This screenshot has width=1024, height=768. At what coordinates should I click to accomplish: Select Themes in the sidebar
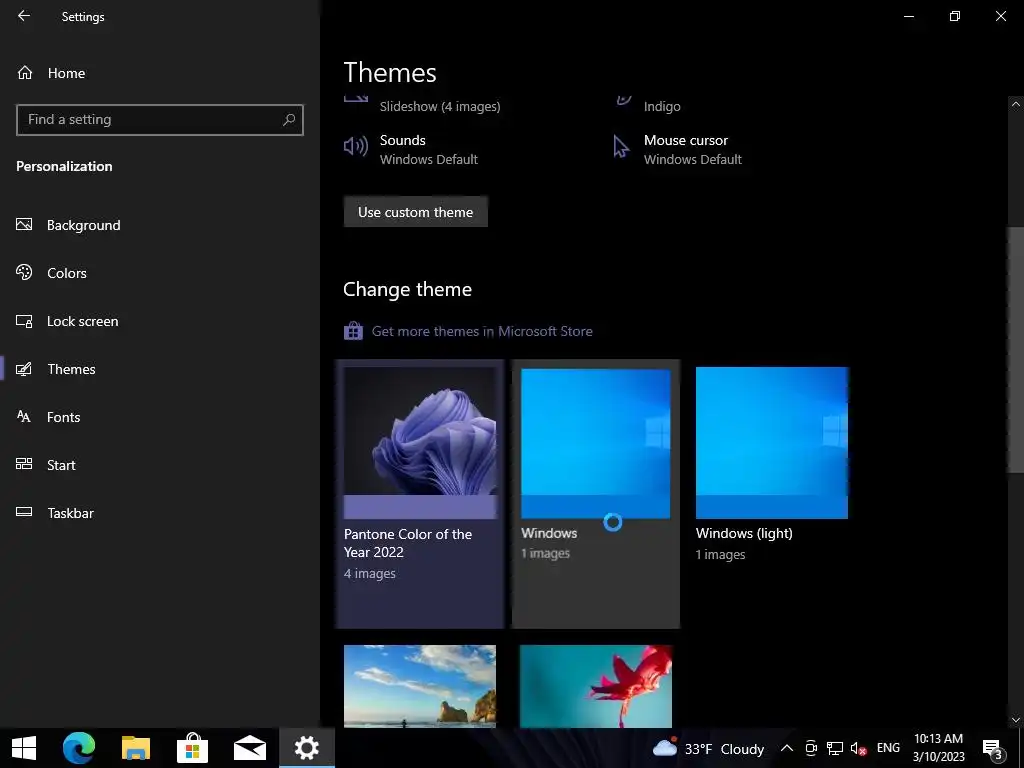(71, 369)
